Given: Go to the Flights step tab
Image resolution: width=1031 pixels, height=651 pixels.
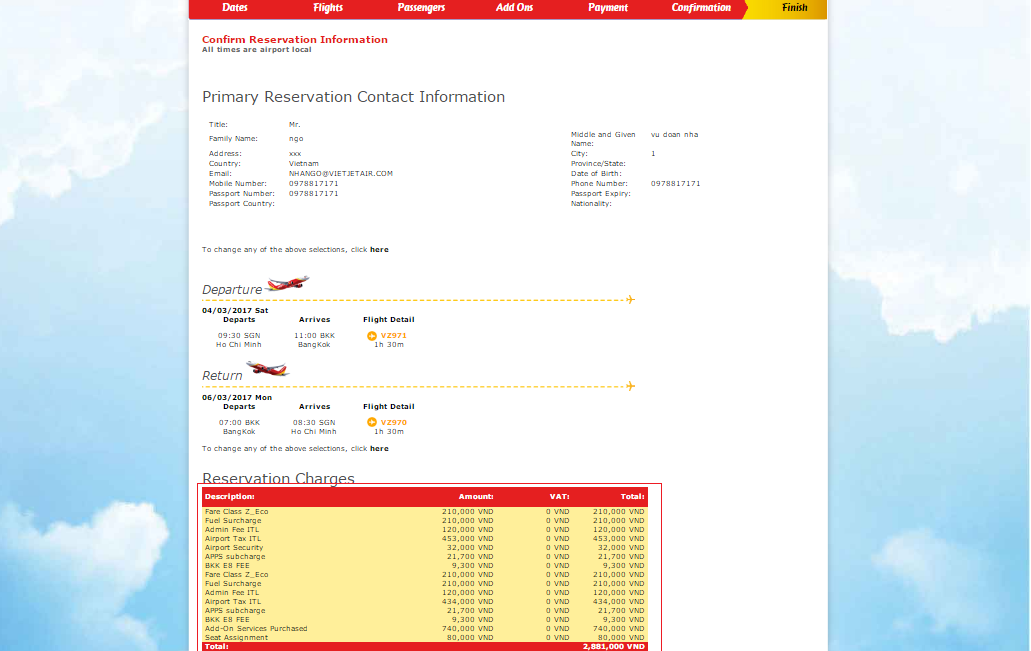Looking at the screenshot, I should 327,8.
